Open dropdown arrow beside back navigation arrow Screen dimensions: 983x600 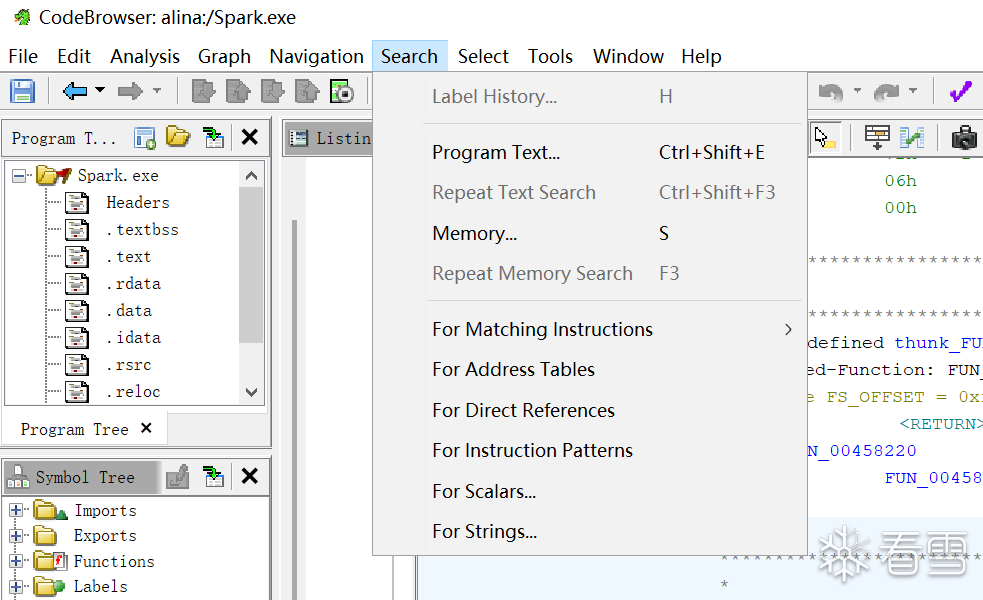coord(100,92)
